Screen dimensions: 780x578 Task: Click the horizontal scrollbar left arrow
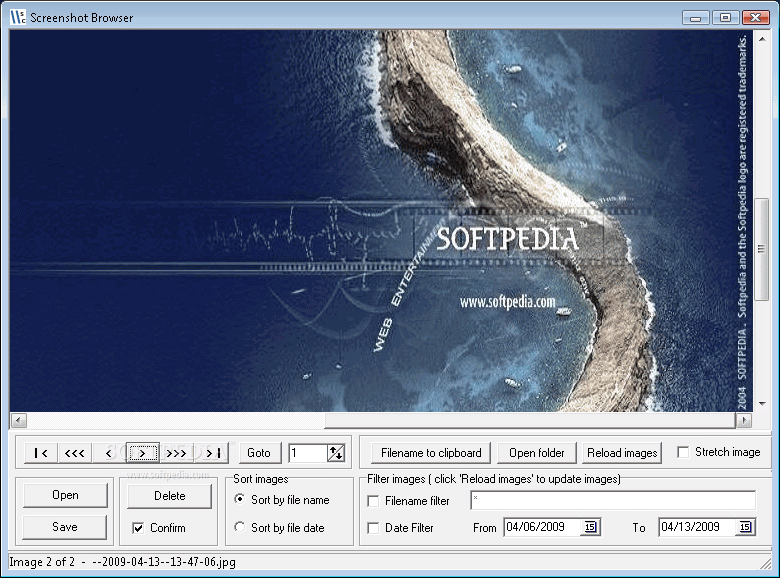coord(18,421)
